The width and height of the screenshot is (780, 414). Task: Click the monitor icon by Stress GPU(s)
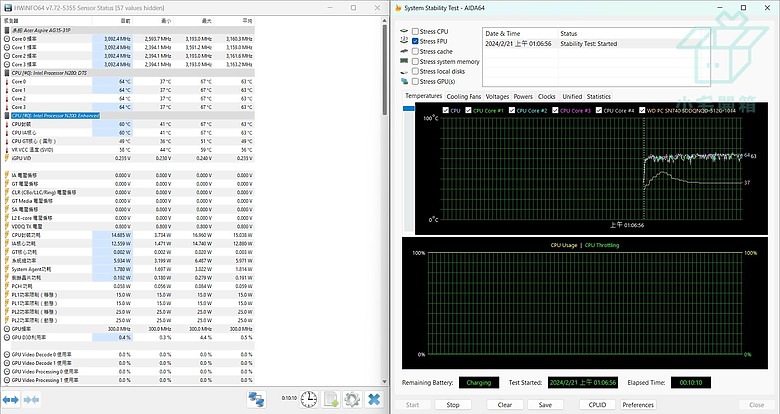pos(404,82)
